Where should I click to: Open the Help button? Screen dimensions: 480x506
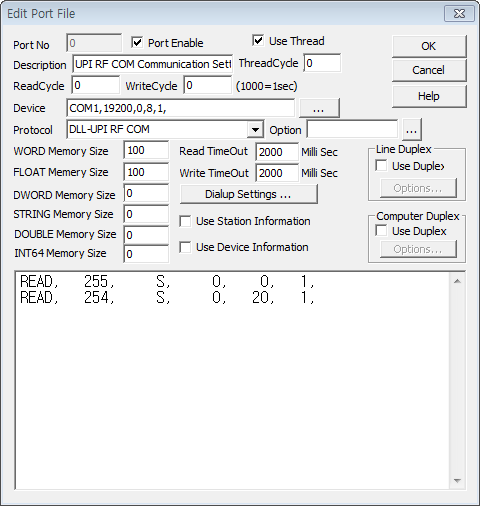pyautogui.click(x=429, y=96)
